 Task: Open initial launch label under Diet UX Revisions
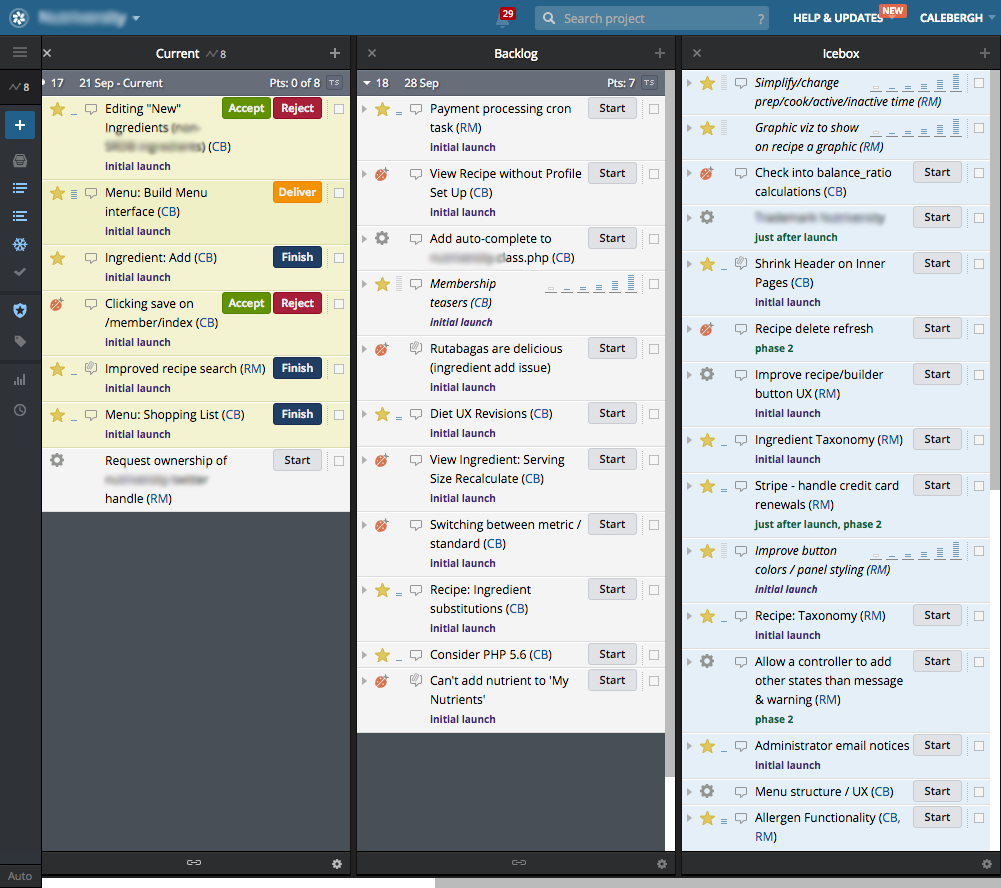(x=463, y=433)
